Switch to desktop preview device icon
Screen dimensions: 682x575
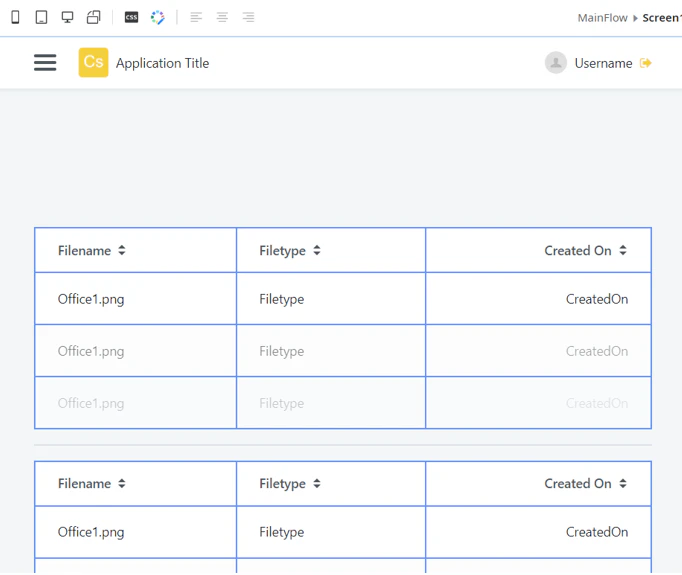[x=67, y=17]
